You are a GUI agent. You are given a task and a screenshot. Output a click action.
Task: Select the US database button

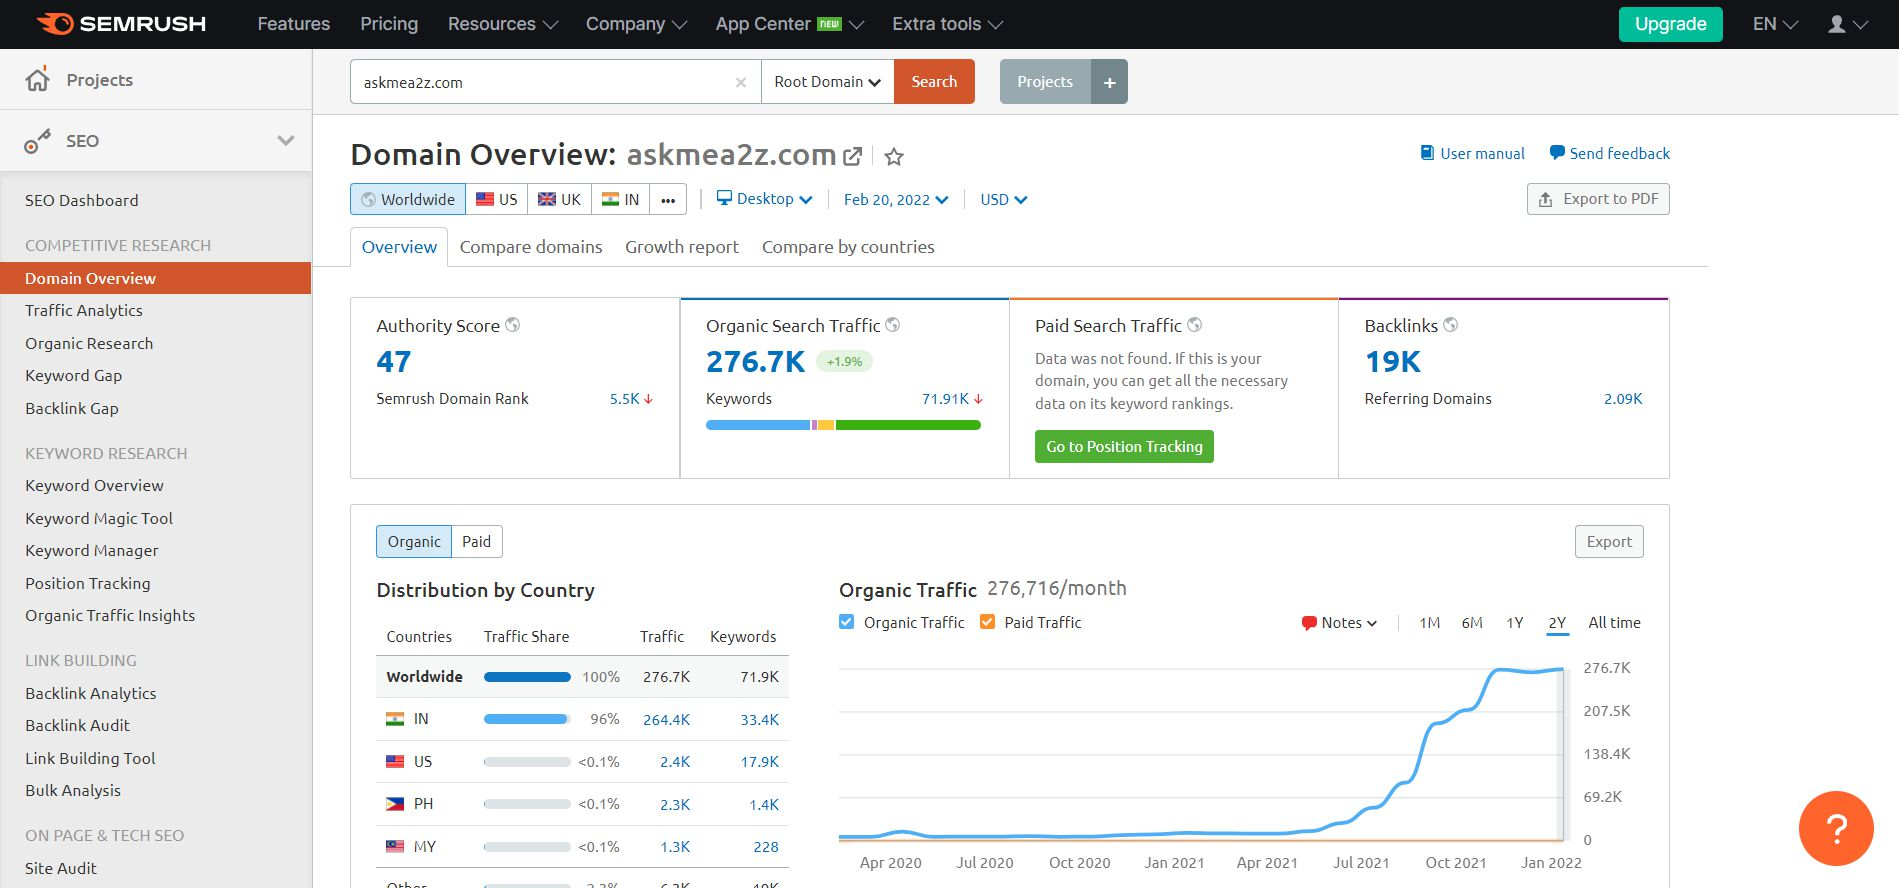pos(497,199)
